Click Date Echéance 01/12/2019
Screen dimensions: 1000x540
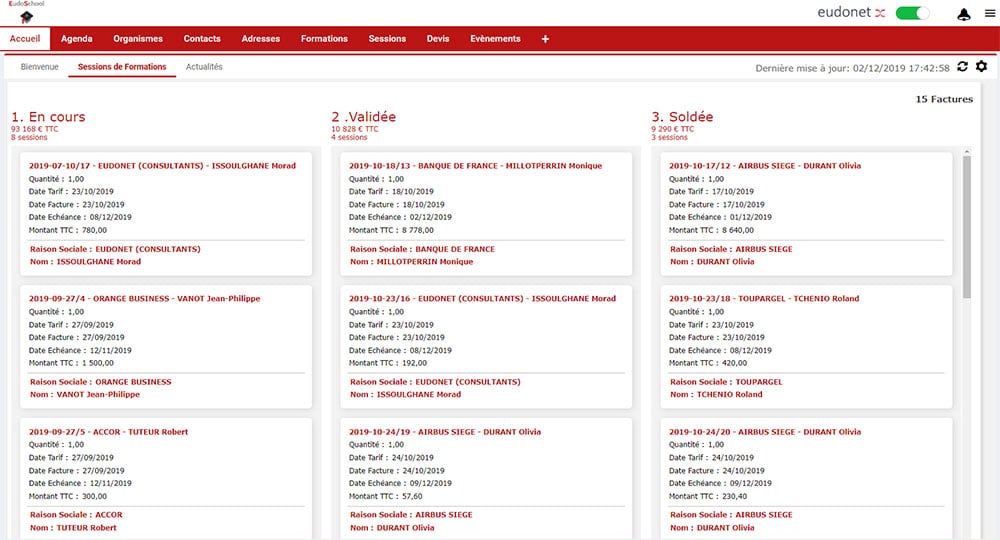pos(720,217)
